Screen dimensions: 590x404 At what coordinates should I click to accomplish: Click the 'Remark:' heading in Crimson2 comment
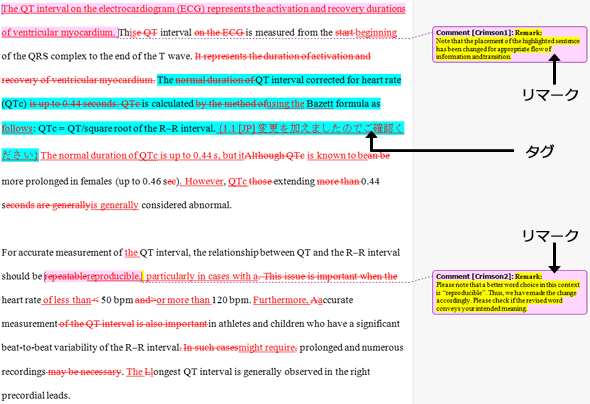point(528,276)
